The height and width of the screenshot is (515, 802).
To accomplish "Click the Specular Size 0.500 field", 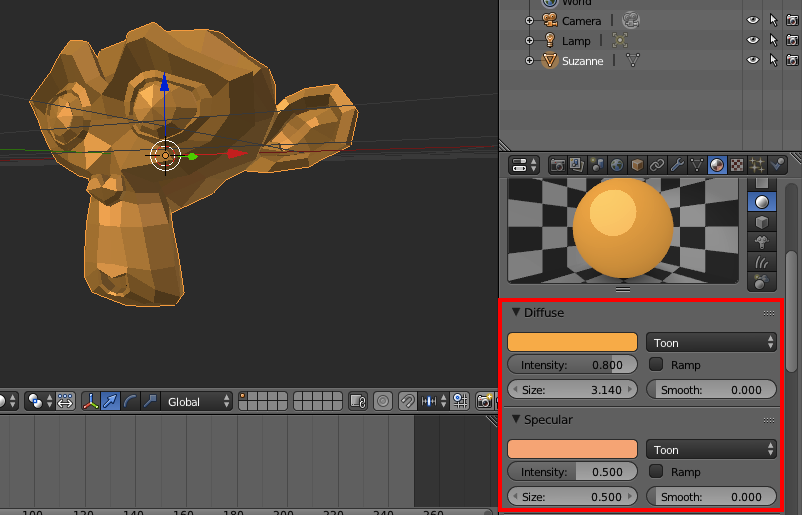I will point(572,497).
